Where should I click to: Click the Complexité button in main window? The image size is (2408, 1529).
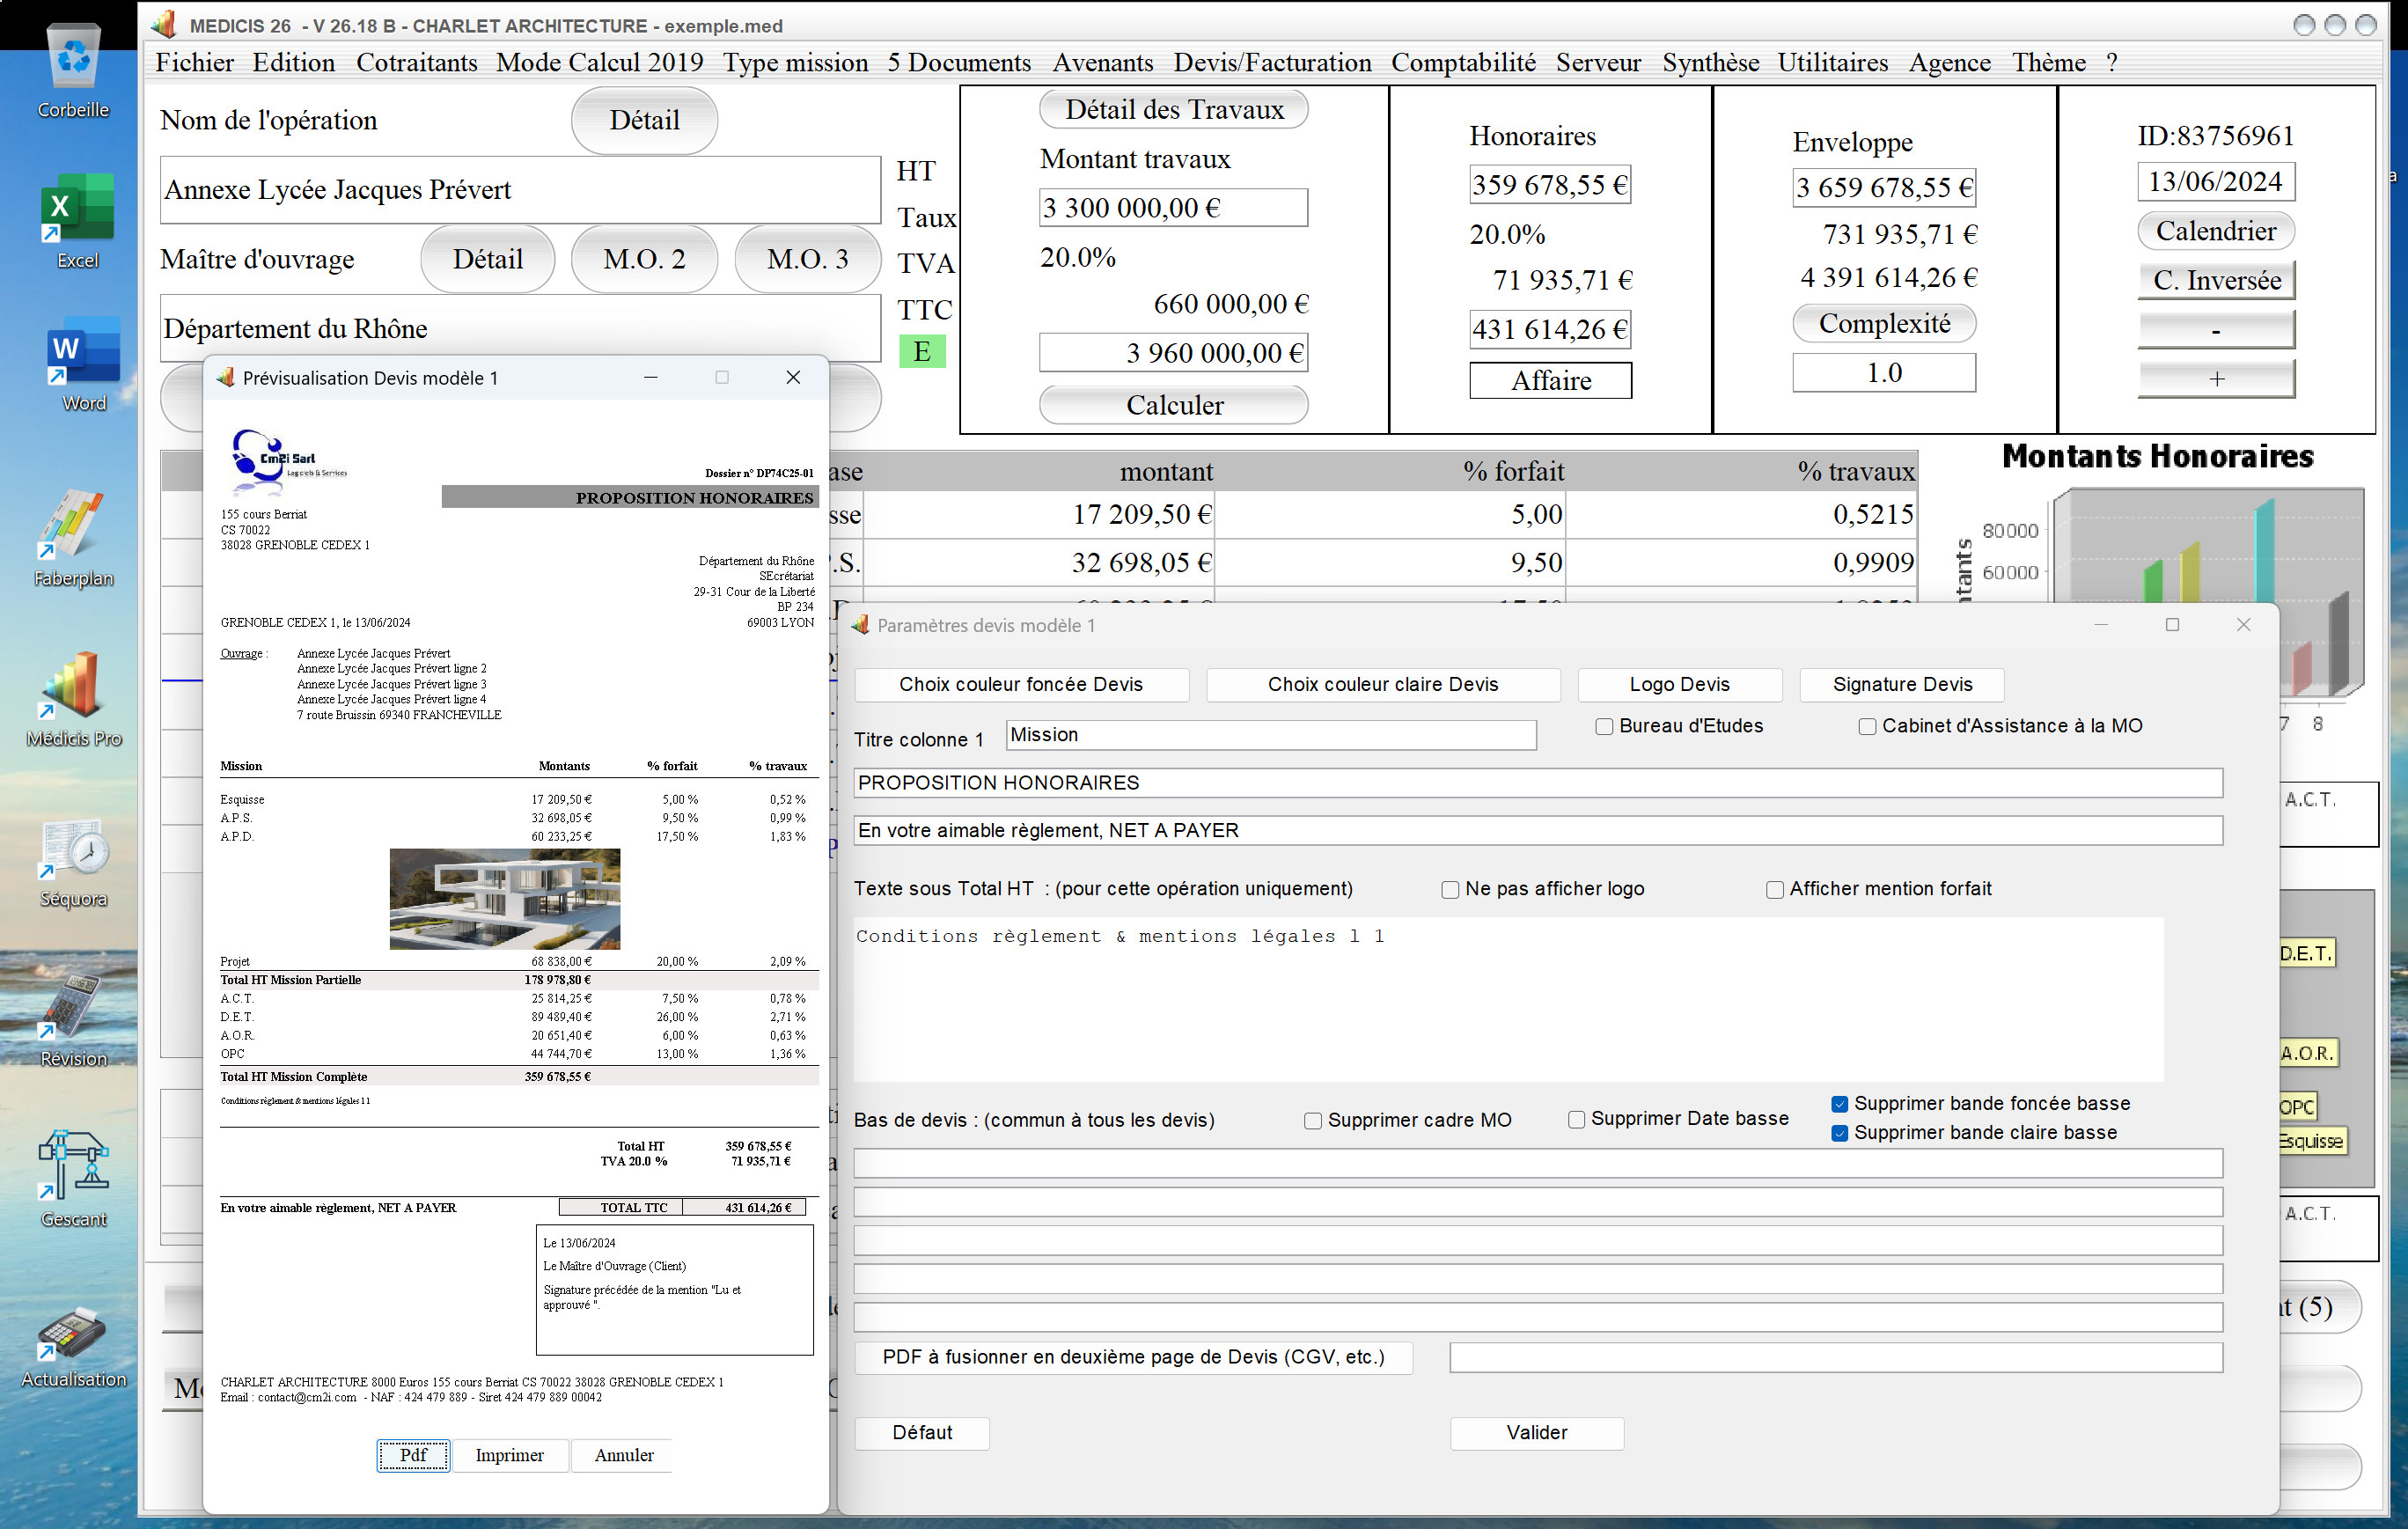(x=1885, y=321)
